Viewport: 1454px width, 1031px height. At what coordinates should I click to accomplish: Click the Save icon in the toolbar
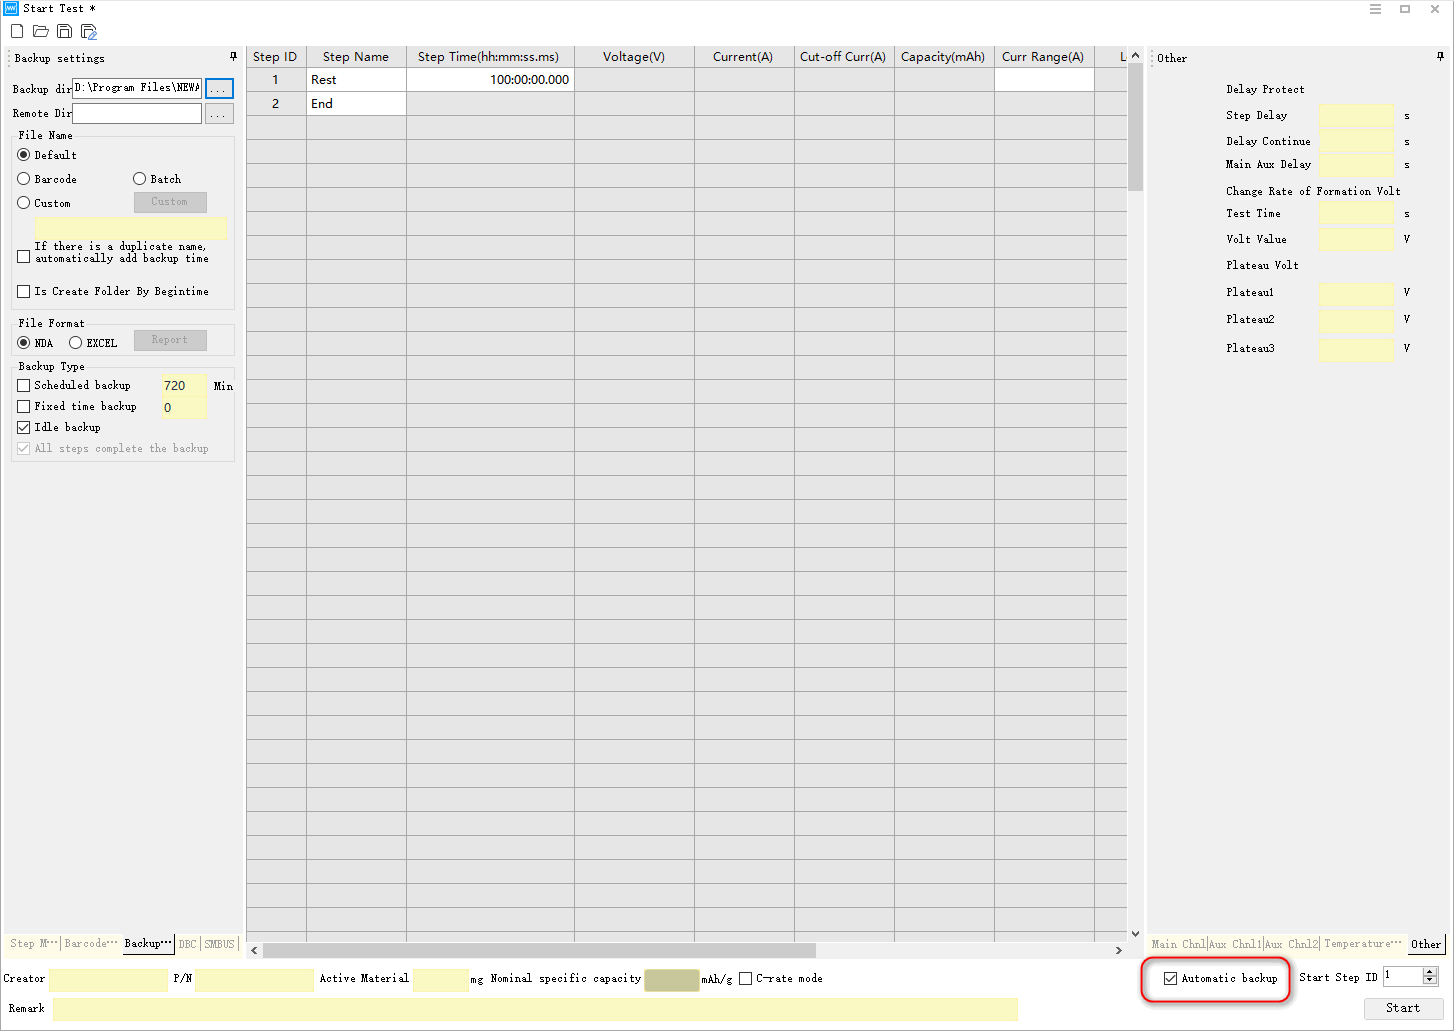[64, 31]
